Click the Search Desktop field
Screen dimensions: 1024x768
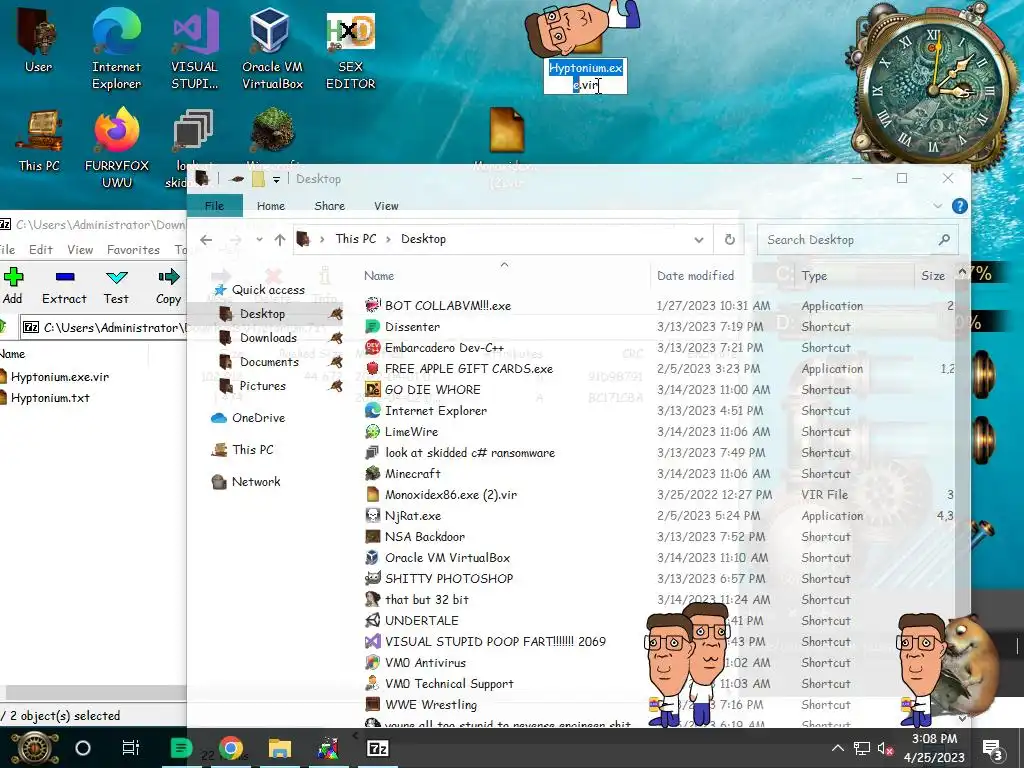[857, 240]
